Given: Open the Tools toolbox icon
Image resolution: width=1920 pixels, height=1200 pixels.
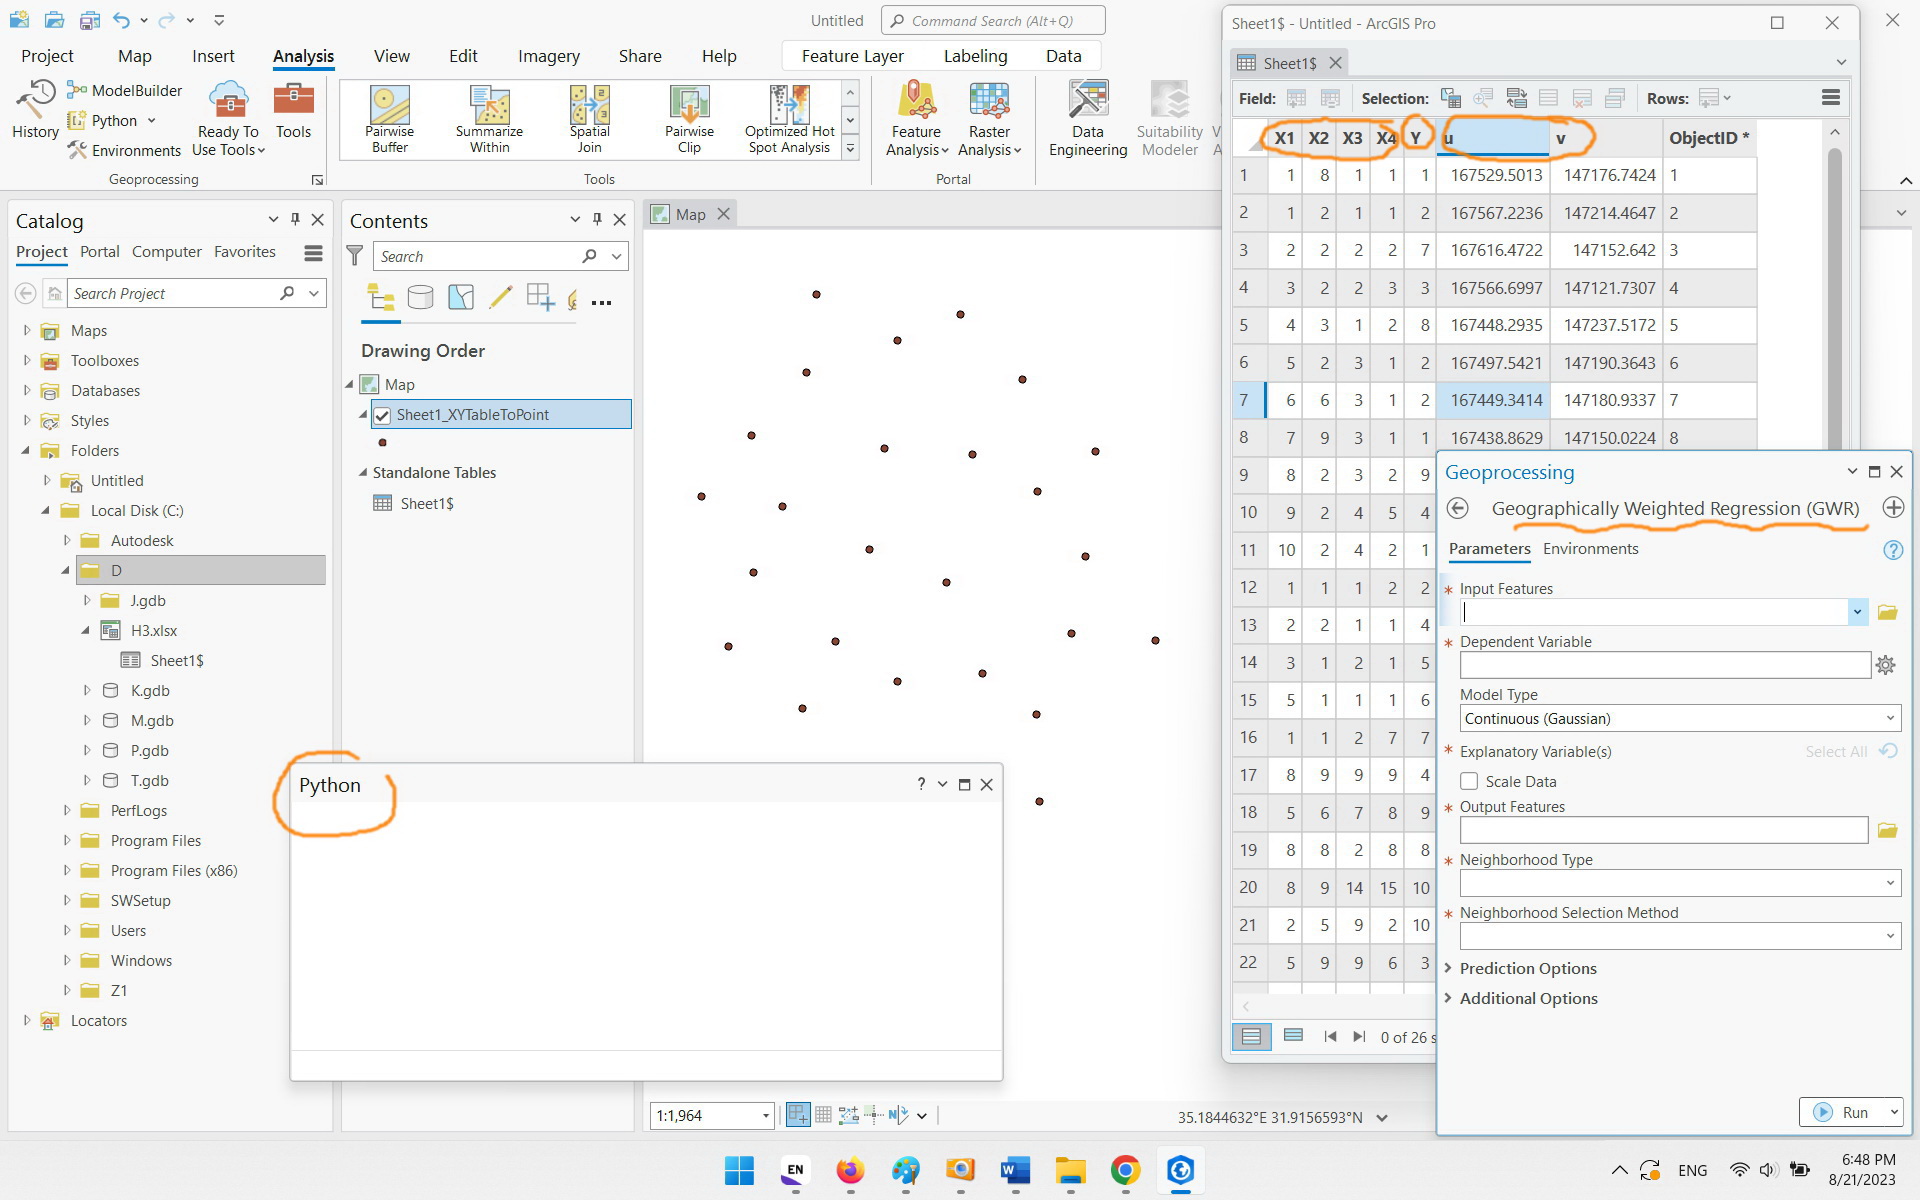Looking at the screenshot, I should [x=293, y=110].
